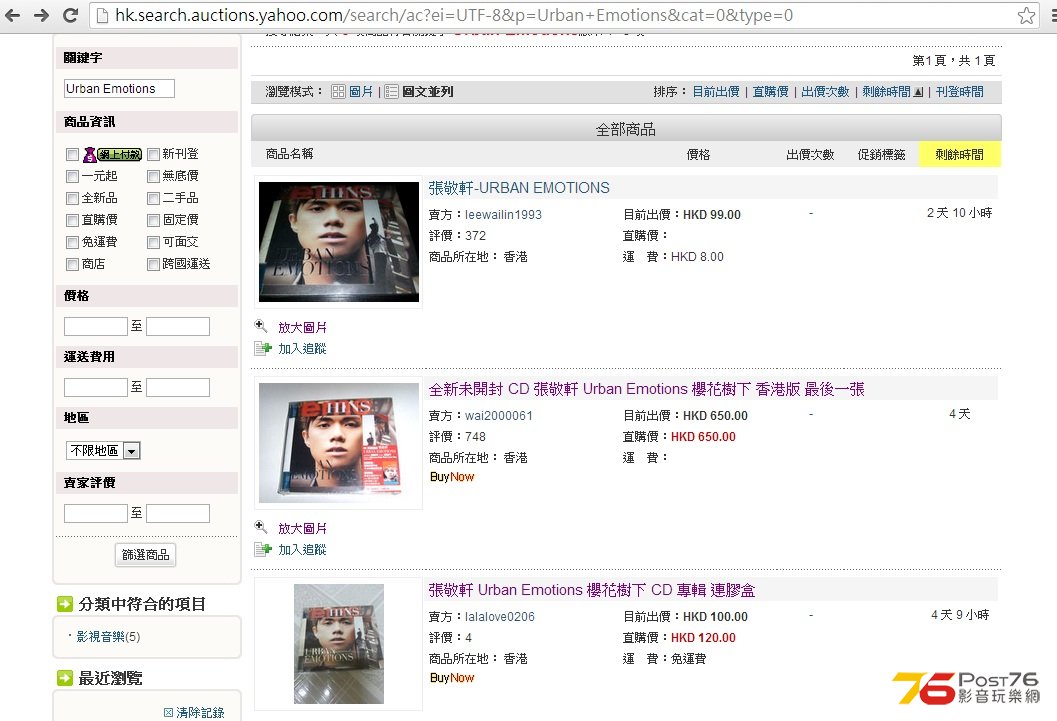Click the minimum shipping fee field

pos(96,387)
